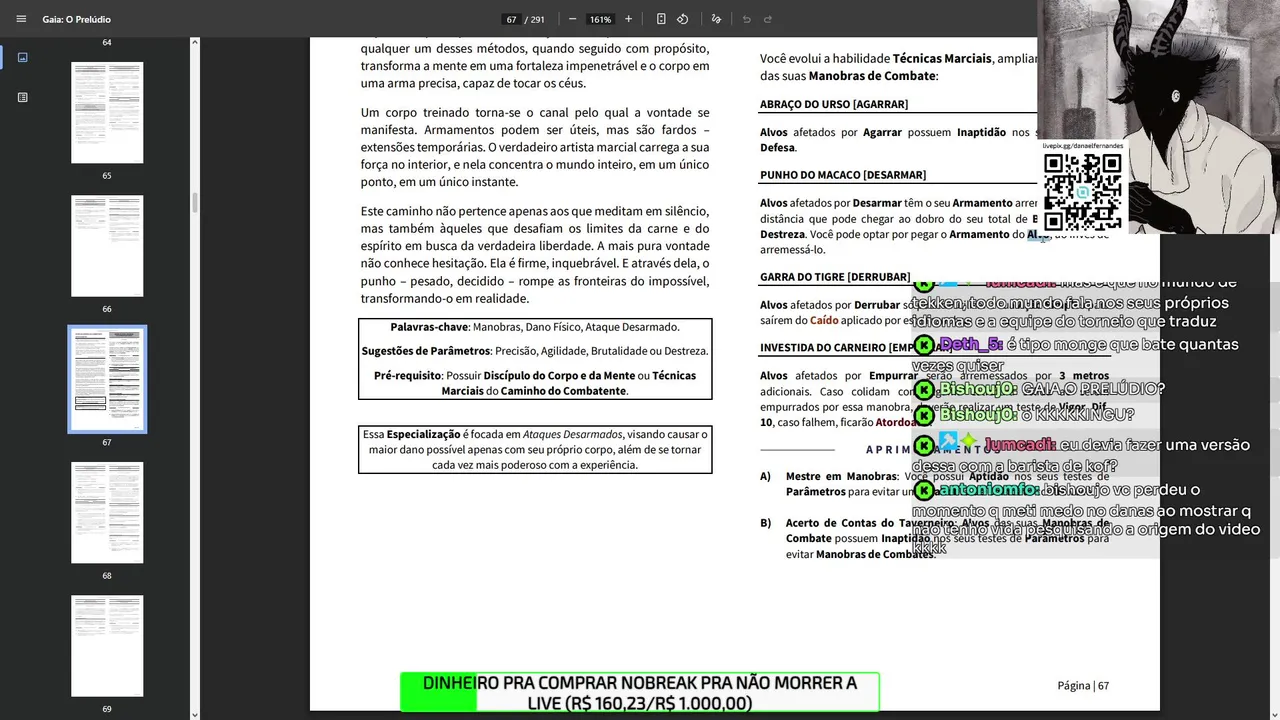Open page 68 thumbnail
This screenshot has height=720, width=1280.
pyautogui.click(x=107, y=512)
